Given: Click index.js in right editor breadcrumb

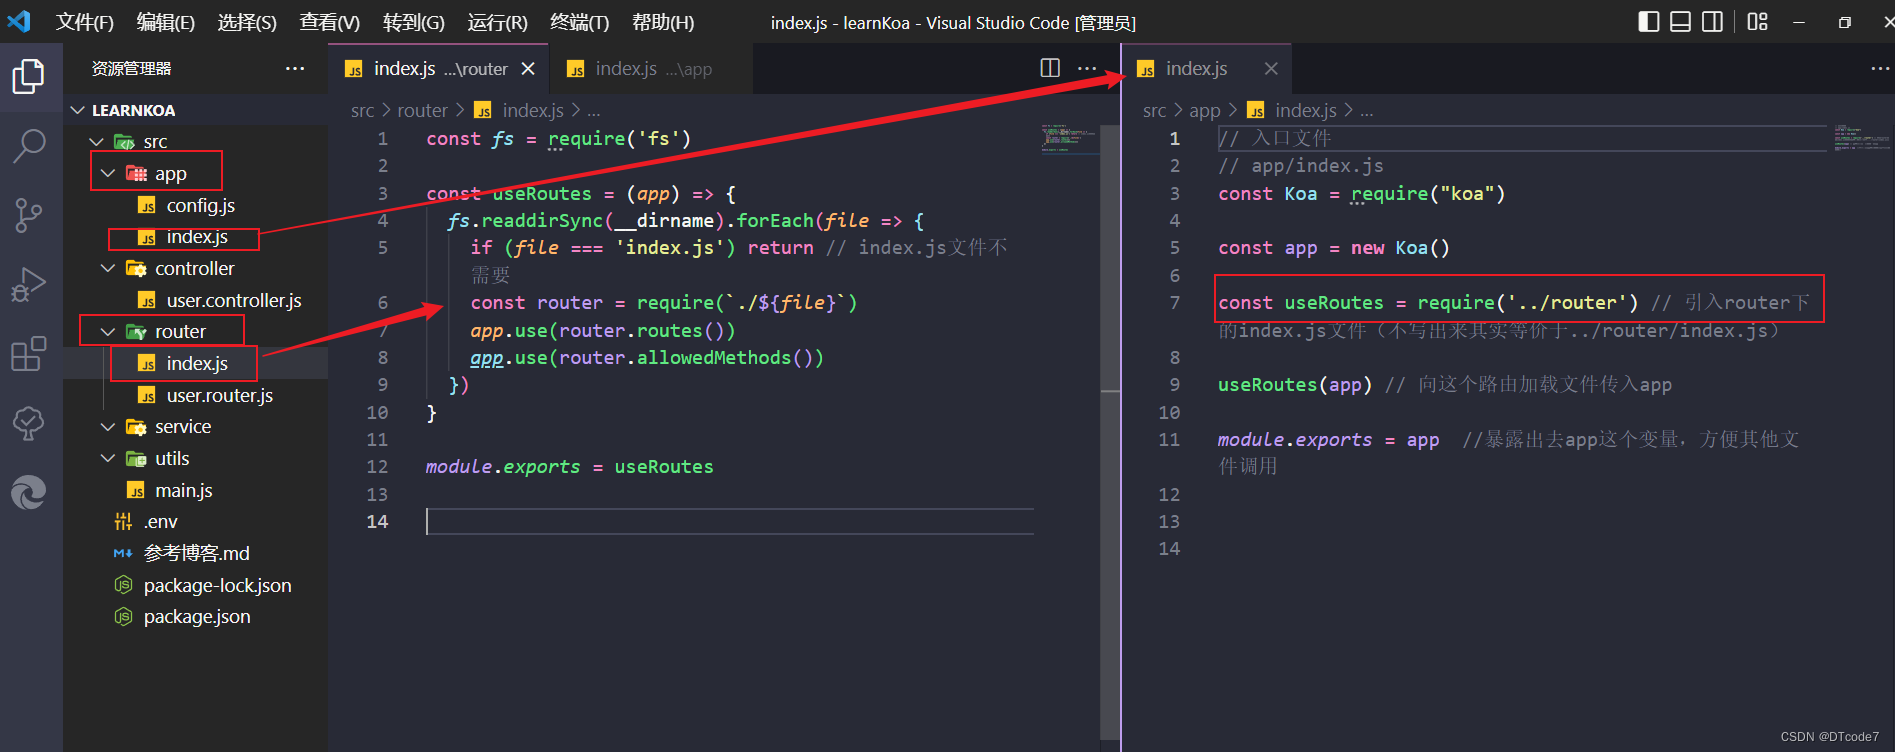Looking at the screenshot, I should (x=1305, y=110).
